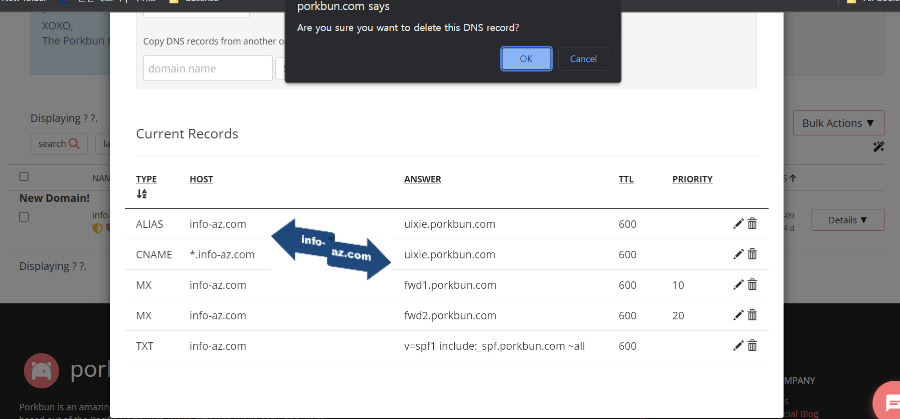The height and width of the screenshot is (419, 900).
Task: Sort records by TTL column header
Action: [626, 179]
